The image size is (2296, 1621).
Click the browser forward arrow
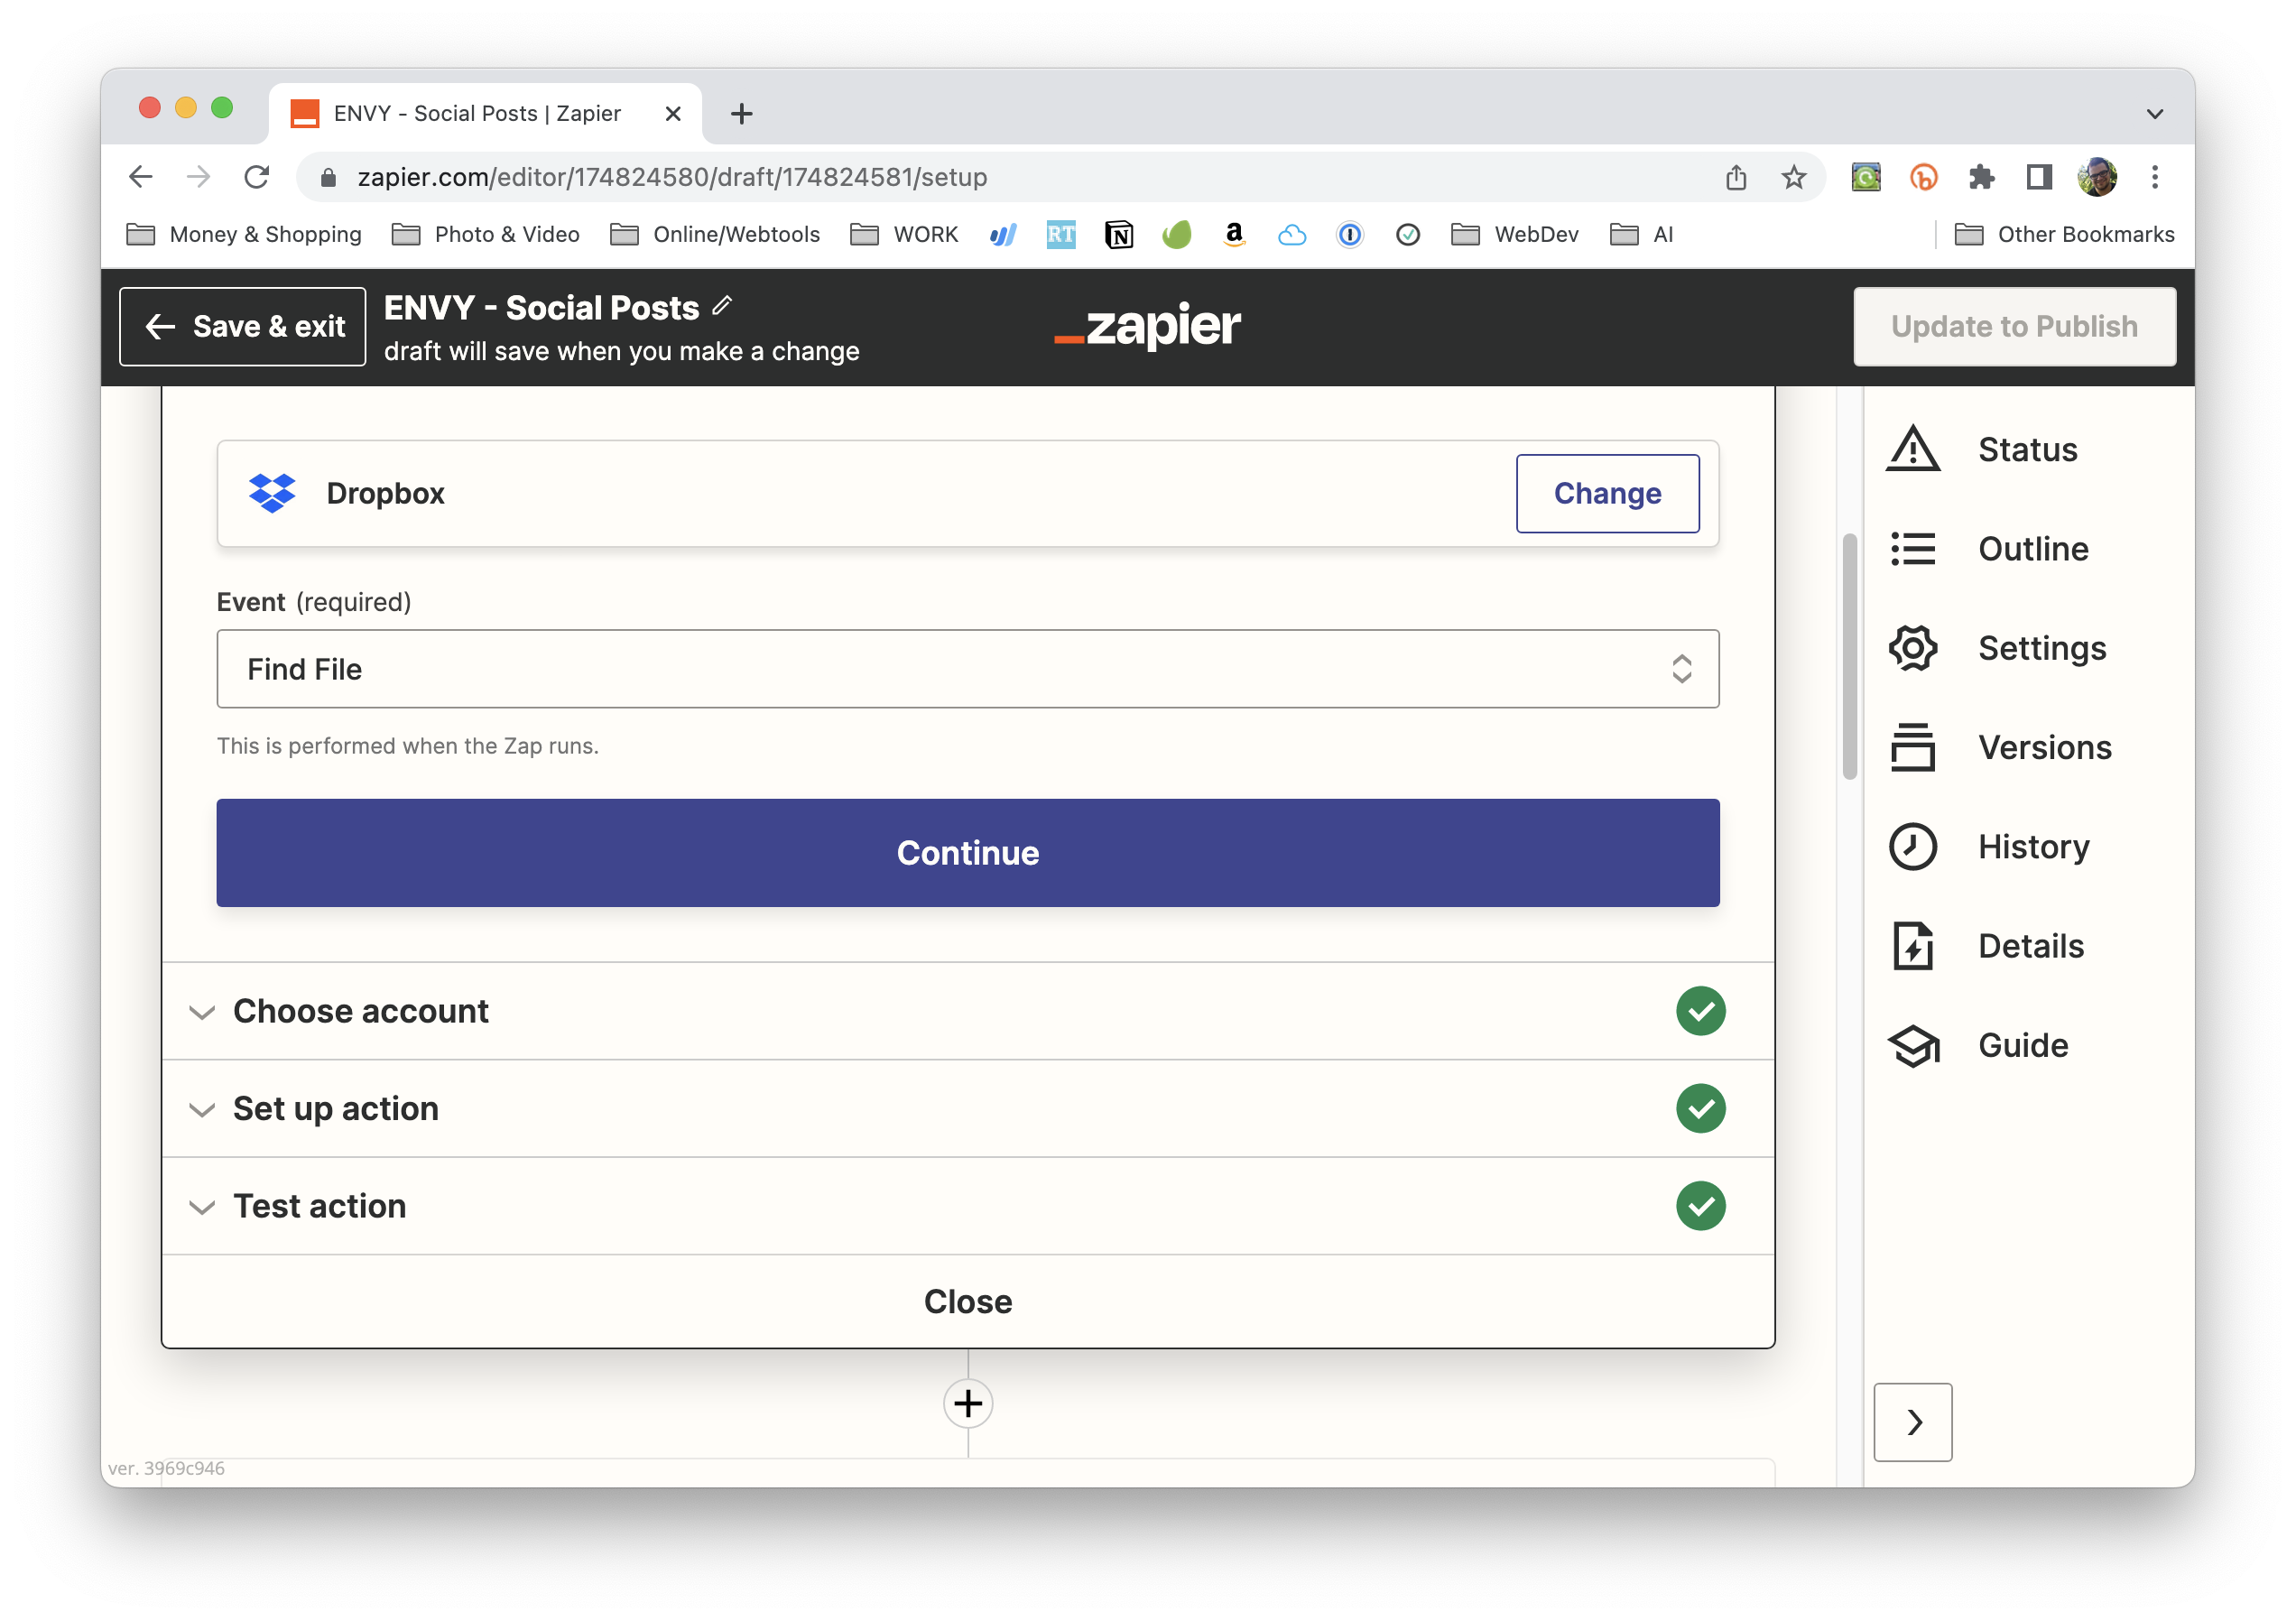point(199,177)
